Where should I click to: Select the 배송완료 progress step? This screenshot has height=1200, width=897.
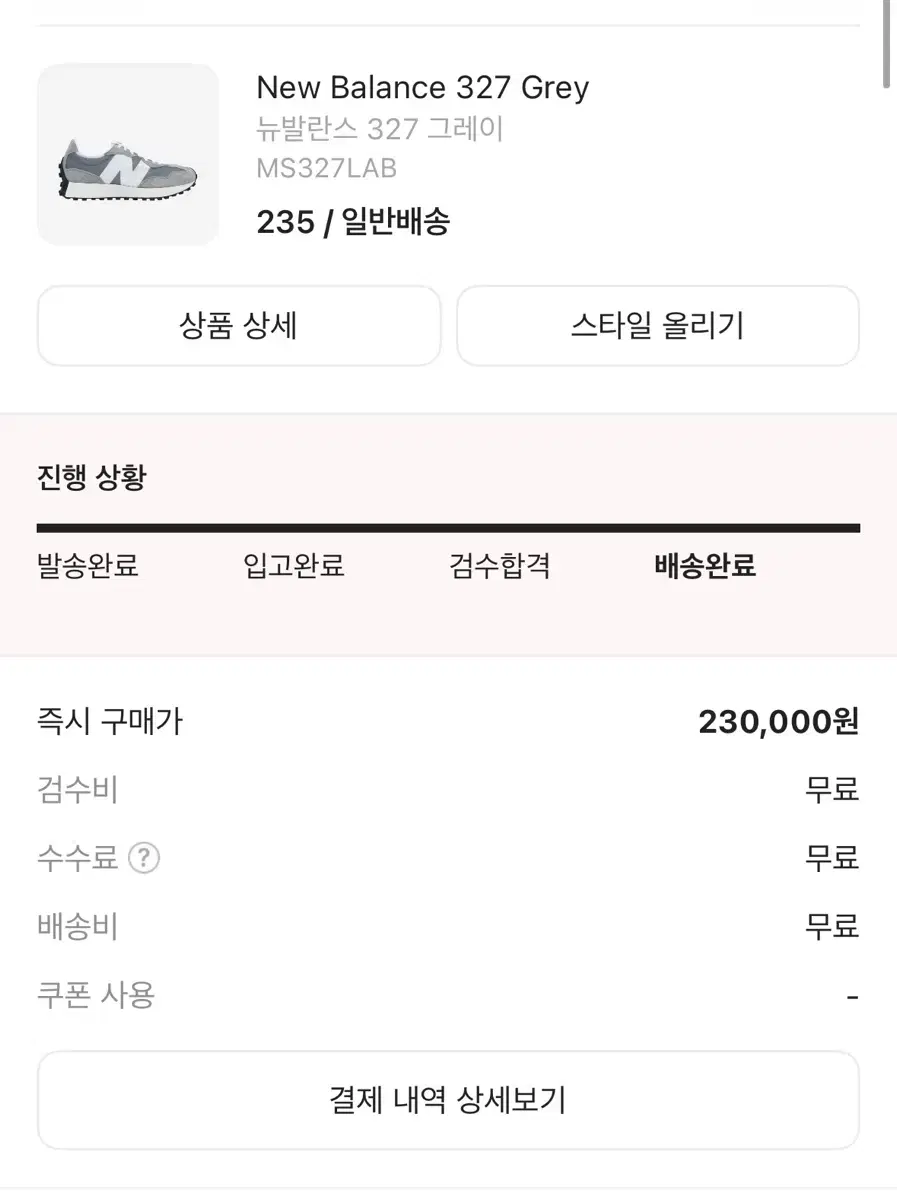coord(705,566)
